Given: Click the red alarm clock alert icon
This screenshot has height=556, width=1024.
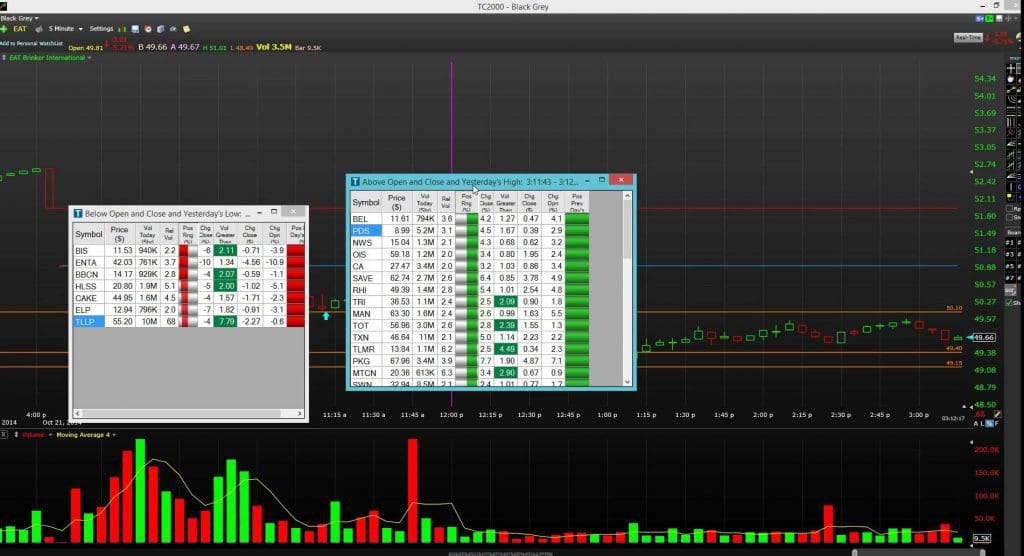Looking at the screenshot, I should tap(148, 29).
